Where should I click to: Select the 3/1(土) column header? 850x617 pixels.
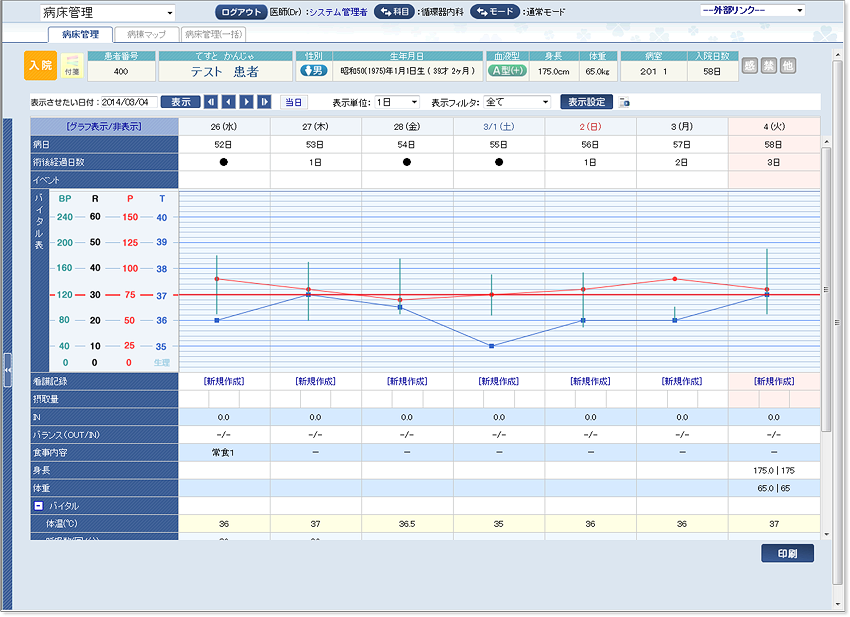[499, 126]
